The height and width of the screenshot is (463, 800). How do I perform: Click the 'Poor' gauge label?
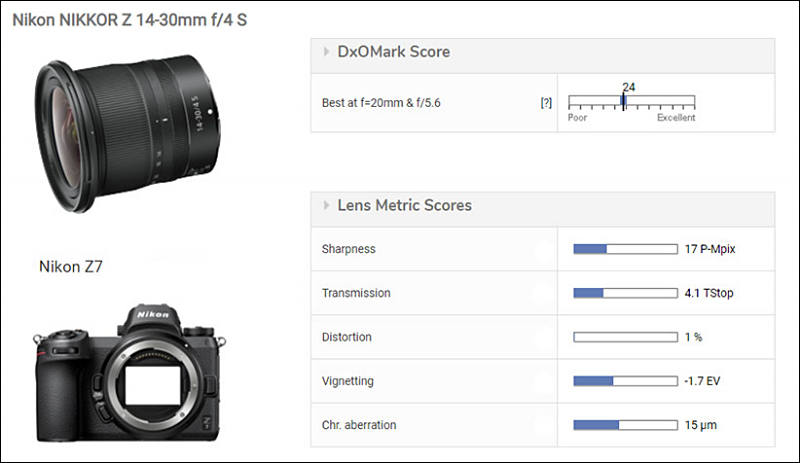[x=578, y=117]
